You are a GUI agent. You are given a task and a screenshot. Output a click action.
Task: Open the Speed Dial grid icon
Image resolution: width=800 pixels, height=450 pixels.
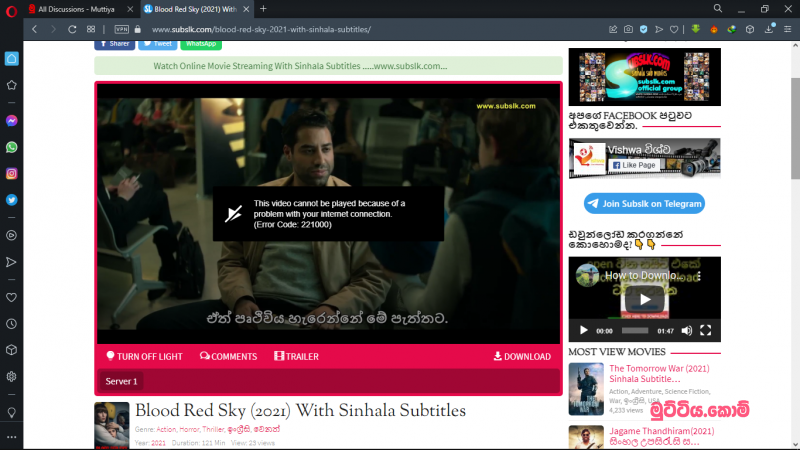(91, 30)
